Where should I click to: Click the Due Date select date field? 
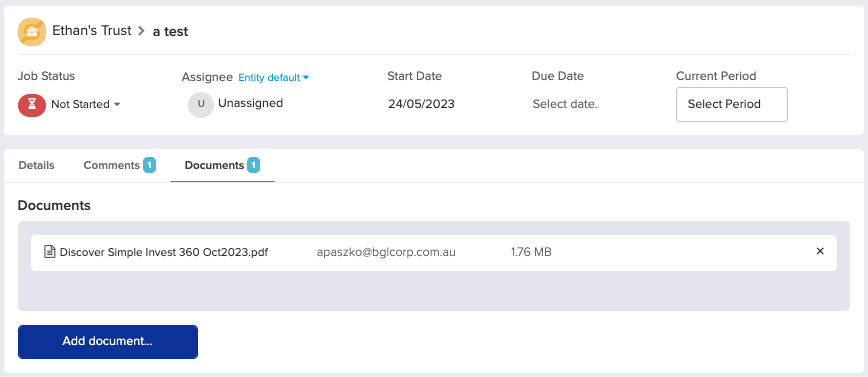pos(566,104)
